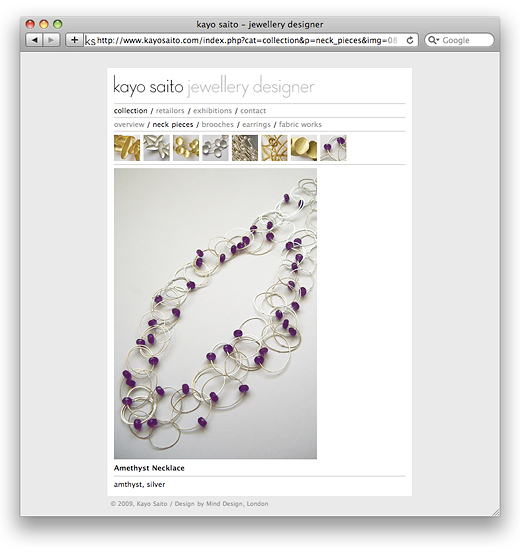Reload the page with refresh icon
Viewport: 520px width, 553px height.
(x=410, y=40)
